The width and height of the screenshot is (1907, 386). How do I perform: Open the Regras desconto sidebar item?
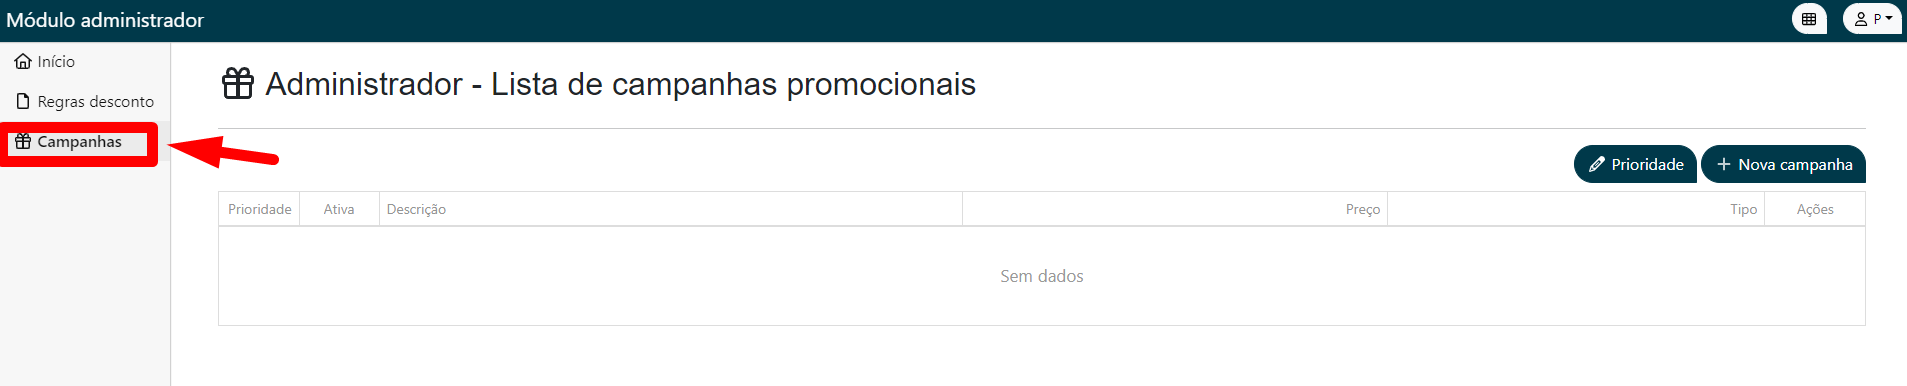point(85,102)
